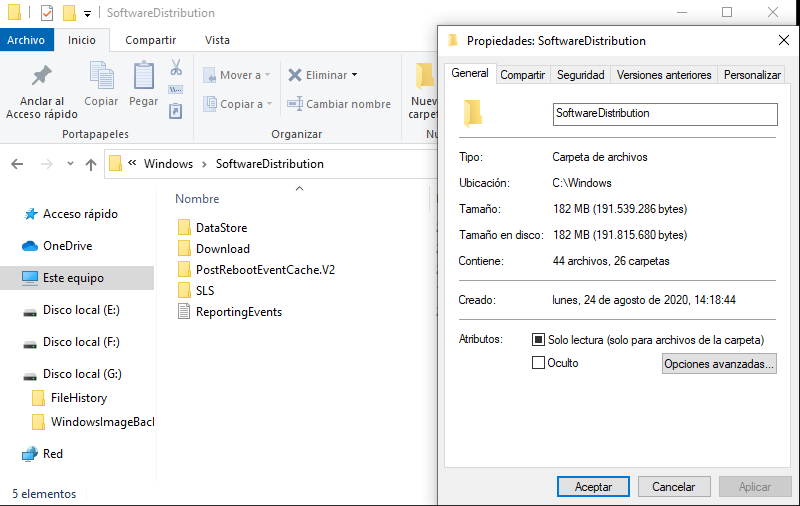
Task: Expand the Eliminar dropdown arrow
Action: click(x=355, y=75)
